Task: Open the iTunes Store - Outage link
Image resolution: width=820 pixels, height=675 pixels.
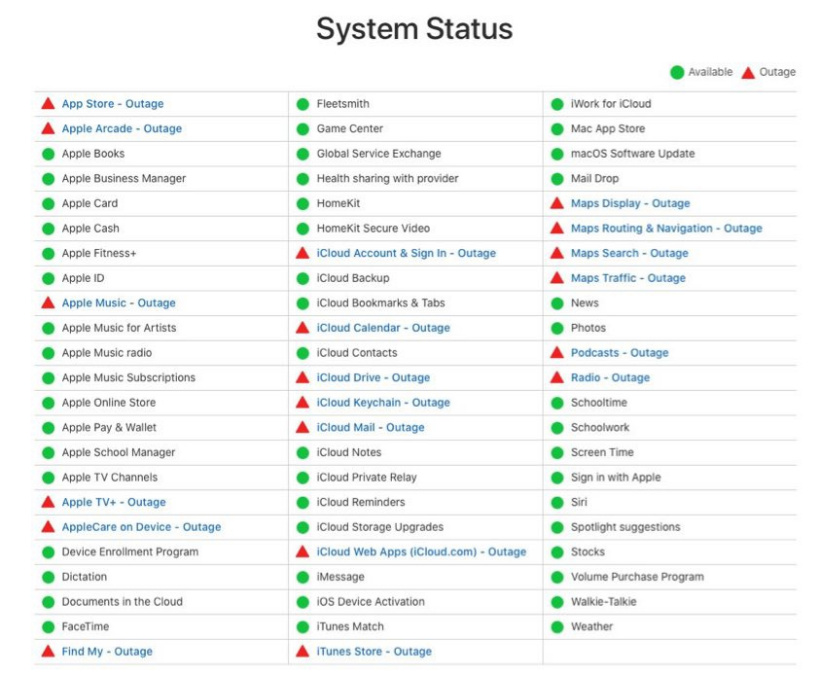Action: point(374,652)
